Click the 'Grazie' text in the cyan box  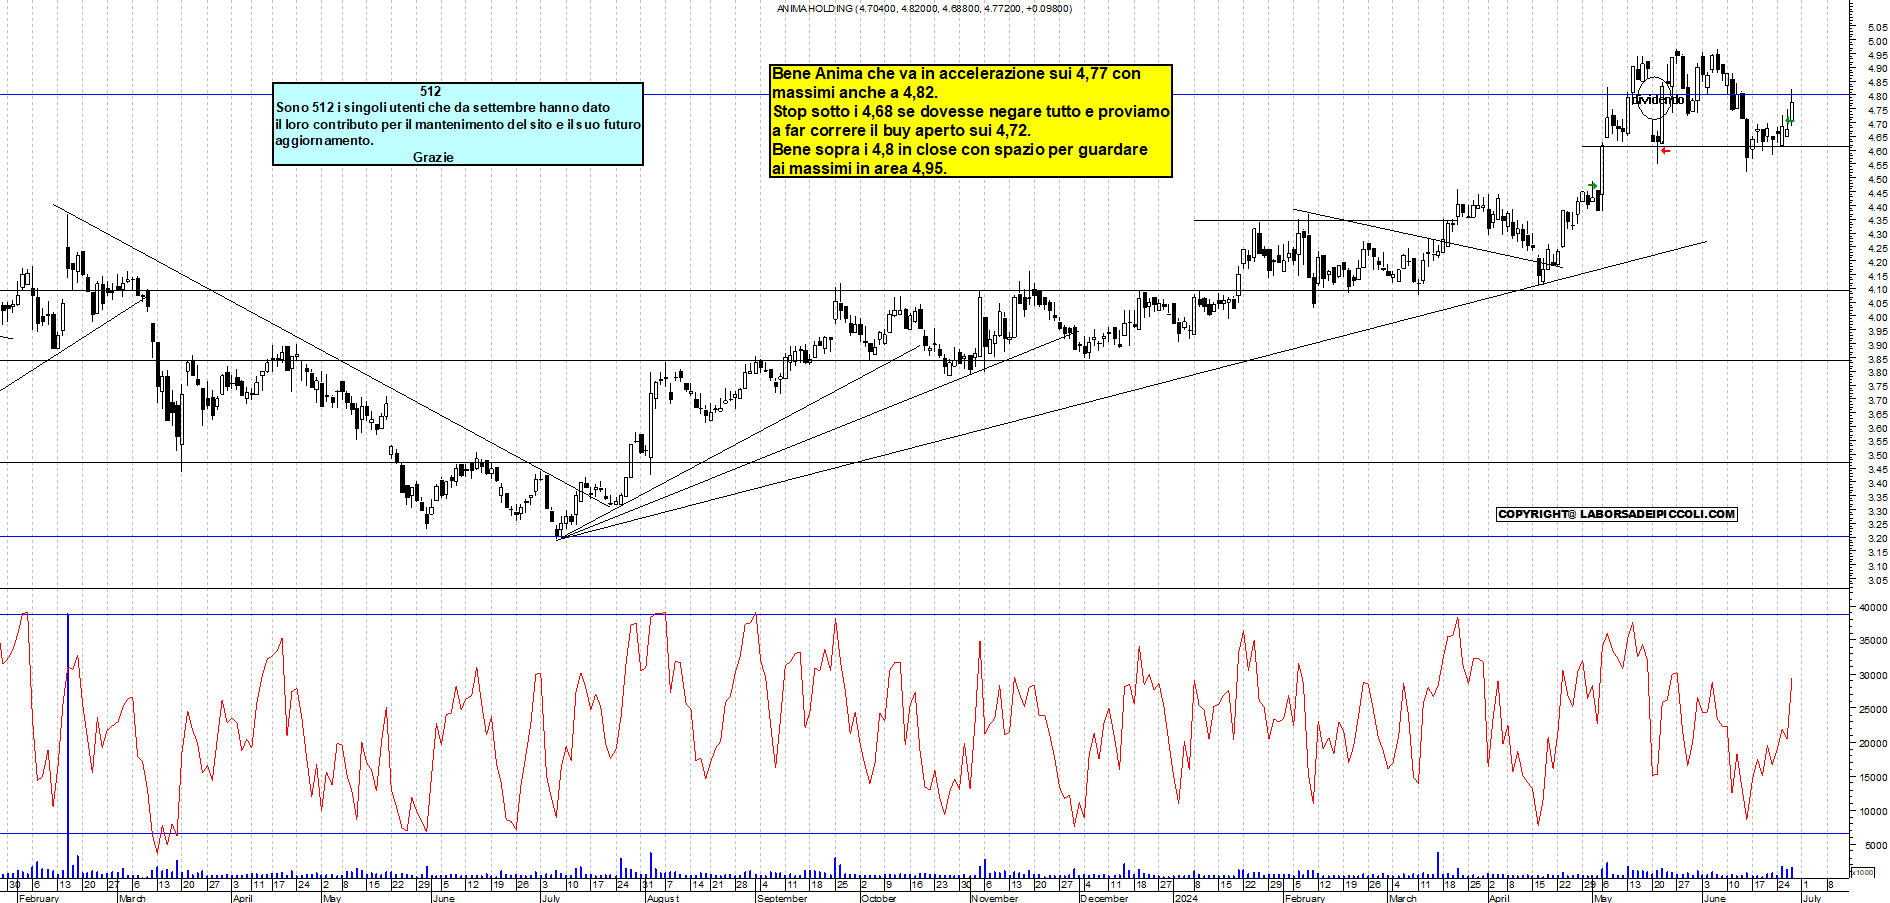(x=433, y=157)
